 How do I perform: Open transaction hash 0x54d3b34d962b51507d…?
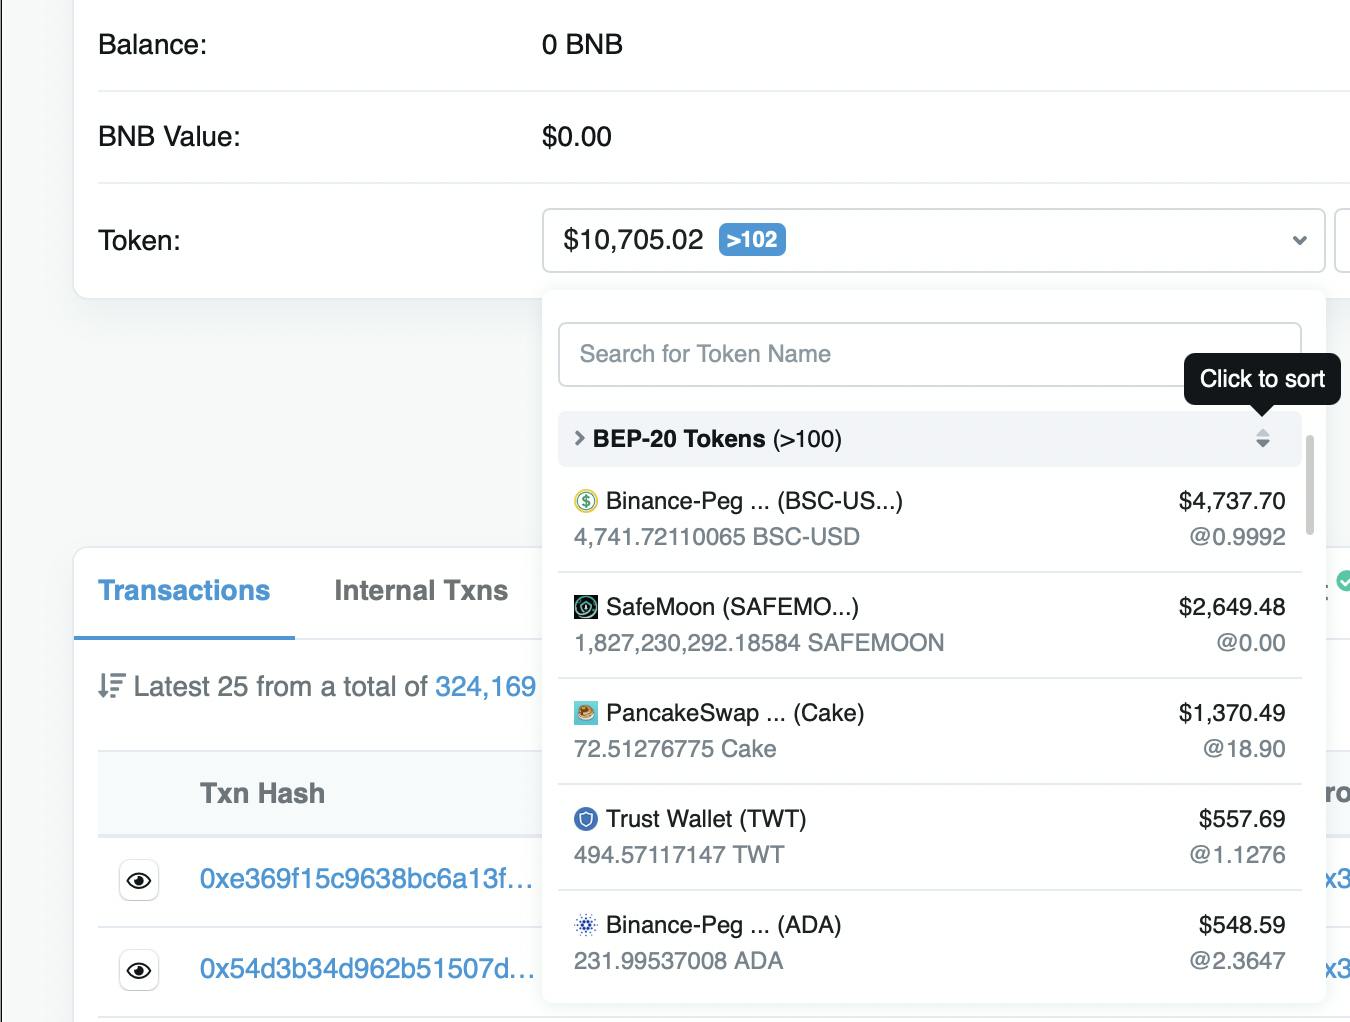tap(367, 969)
